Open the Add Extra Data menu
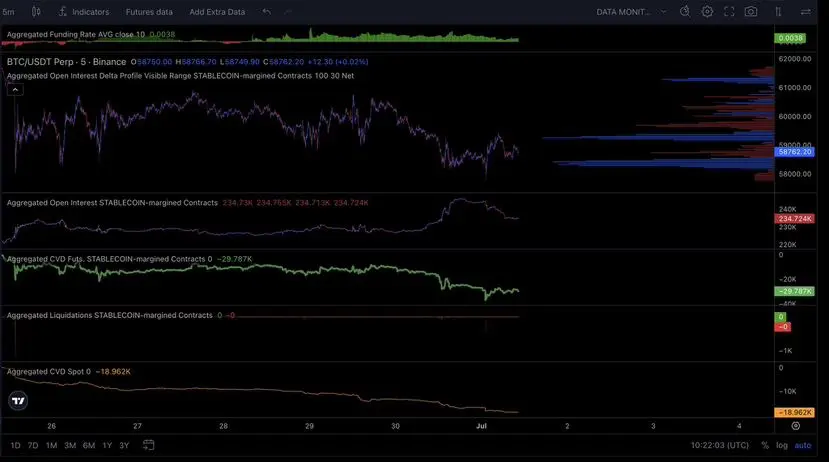829x462 pixels. click(x=217, y=12)
